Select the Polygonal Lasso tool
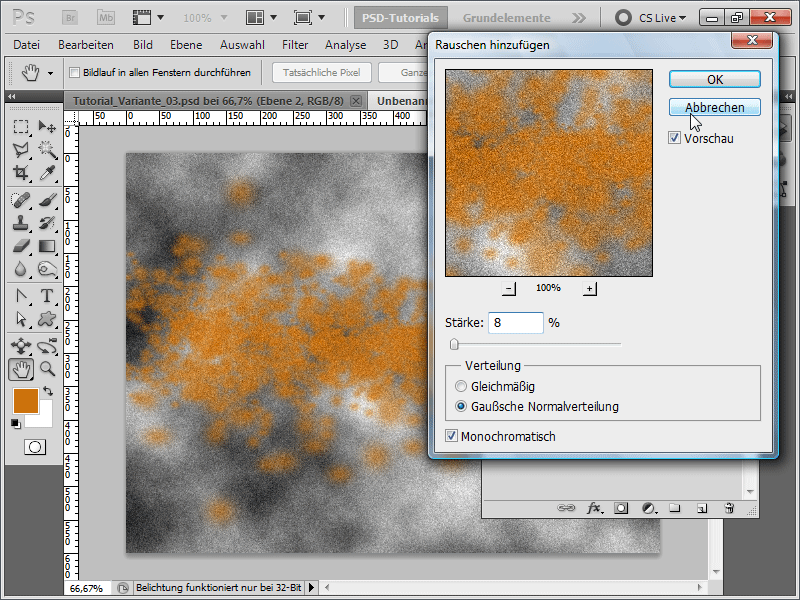The width and height of the screenshot is (800, 600). [21, 149]
